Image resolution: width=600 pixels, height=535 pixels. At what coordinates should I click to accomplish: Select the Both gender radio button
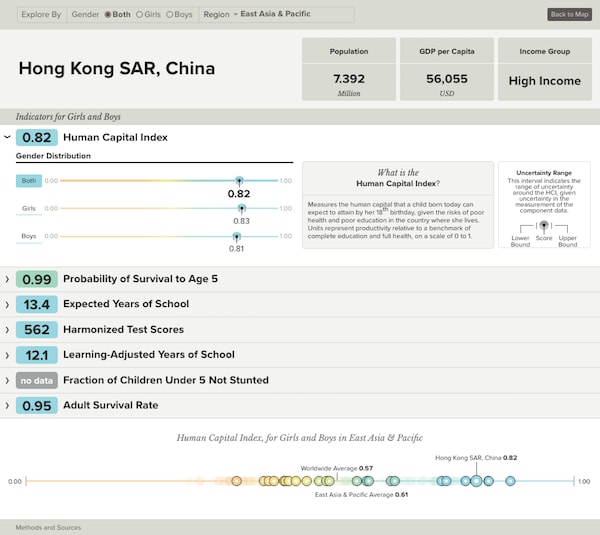tap(108, 15)
